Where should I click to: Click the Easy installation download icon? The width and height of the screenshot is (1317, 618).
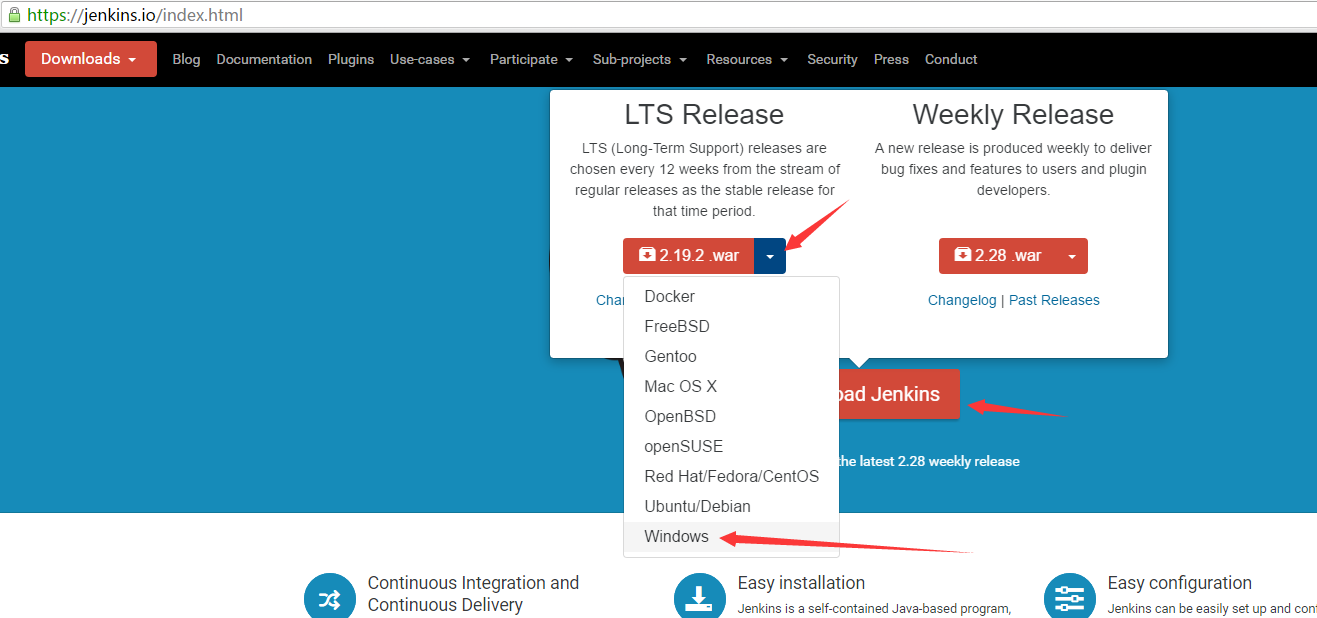700,598
